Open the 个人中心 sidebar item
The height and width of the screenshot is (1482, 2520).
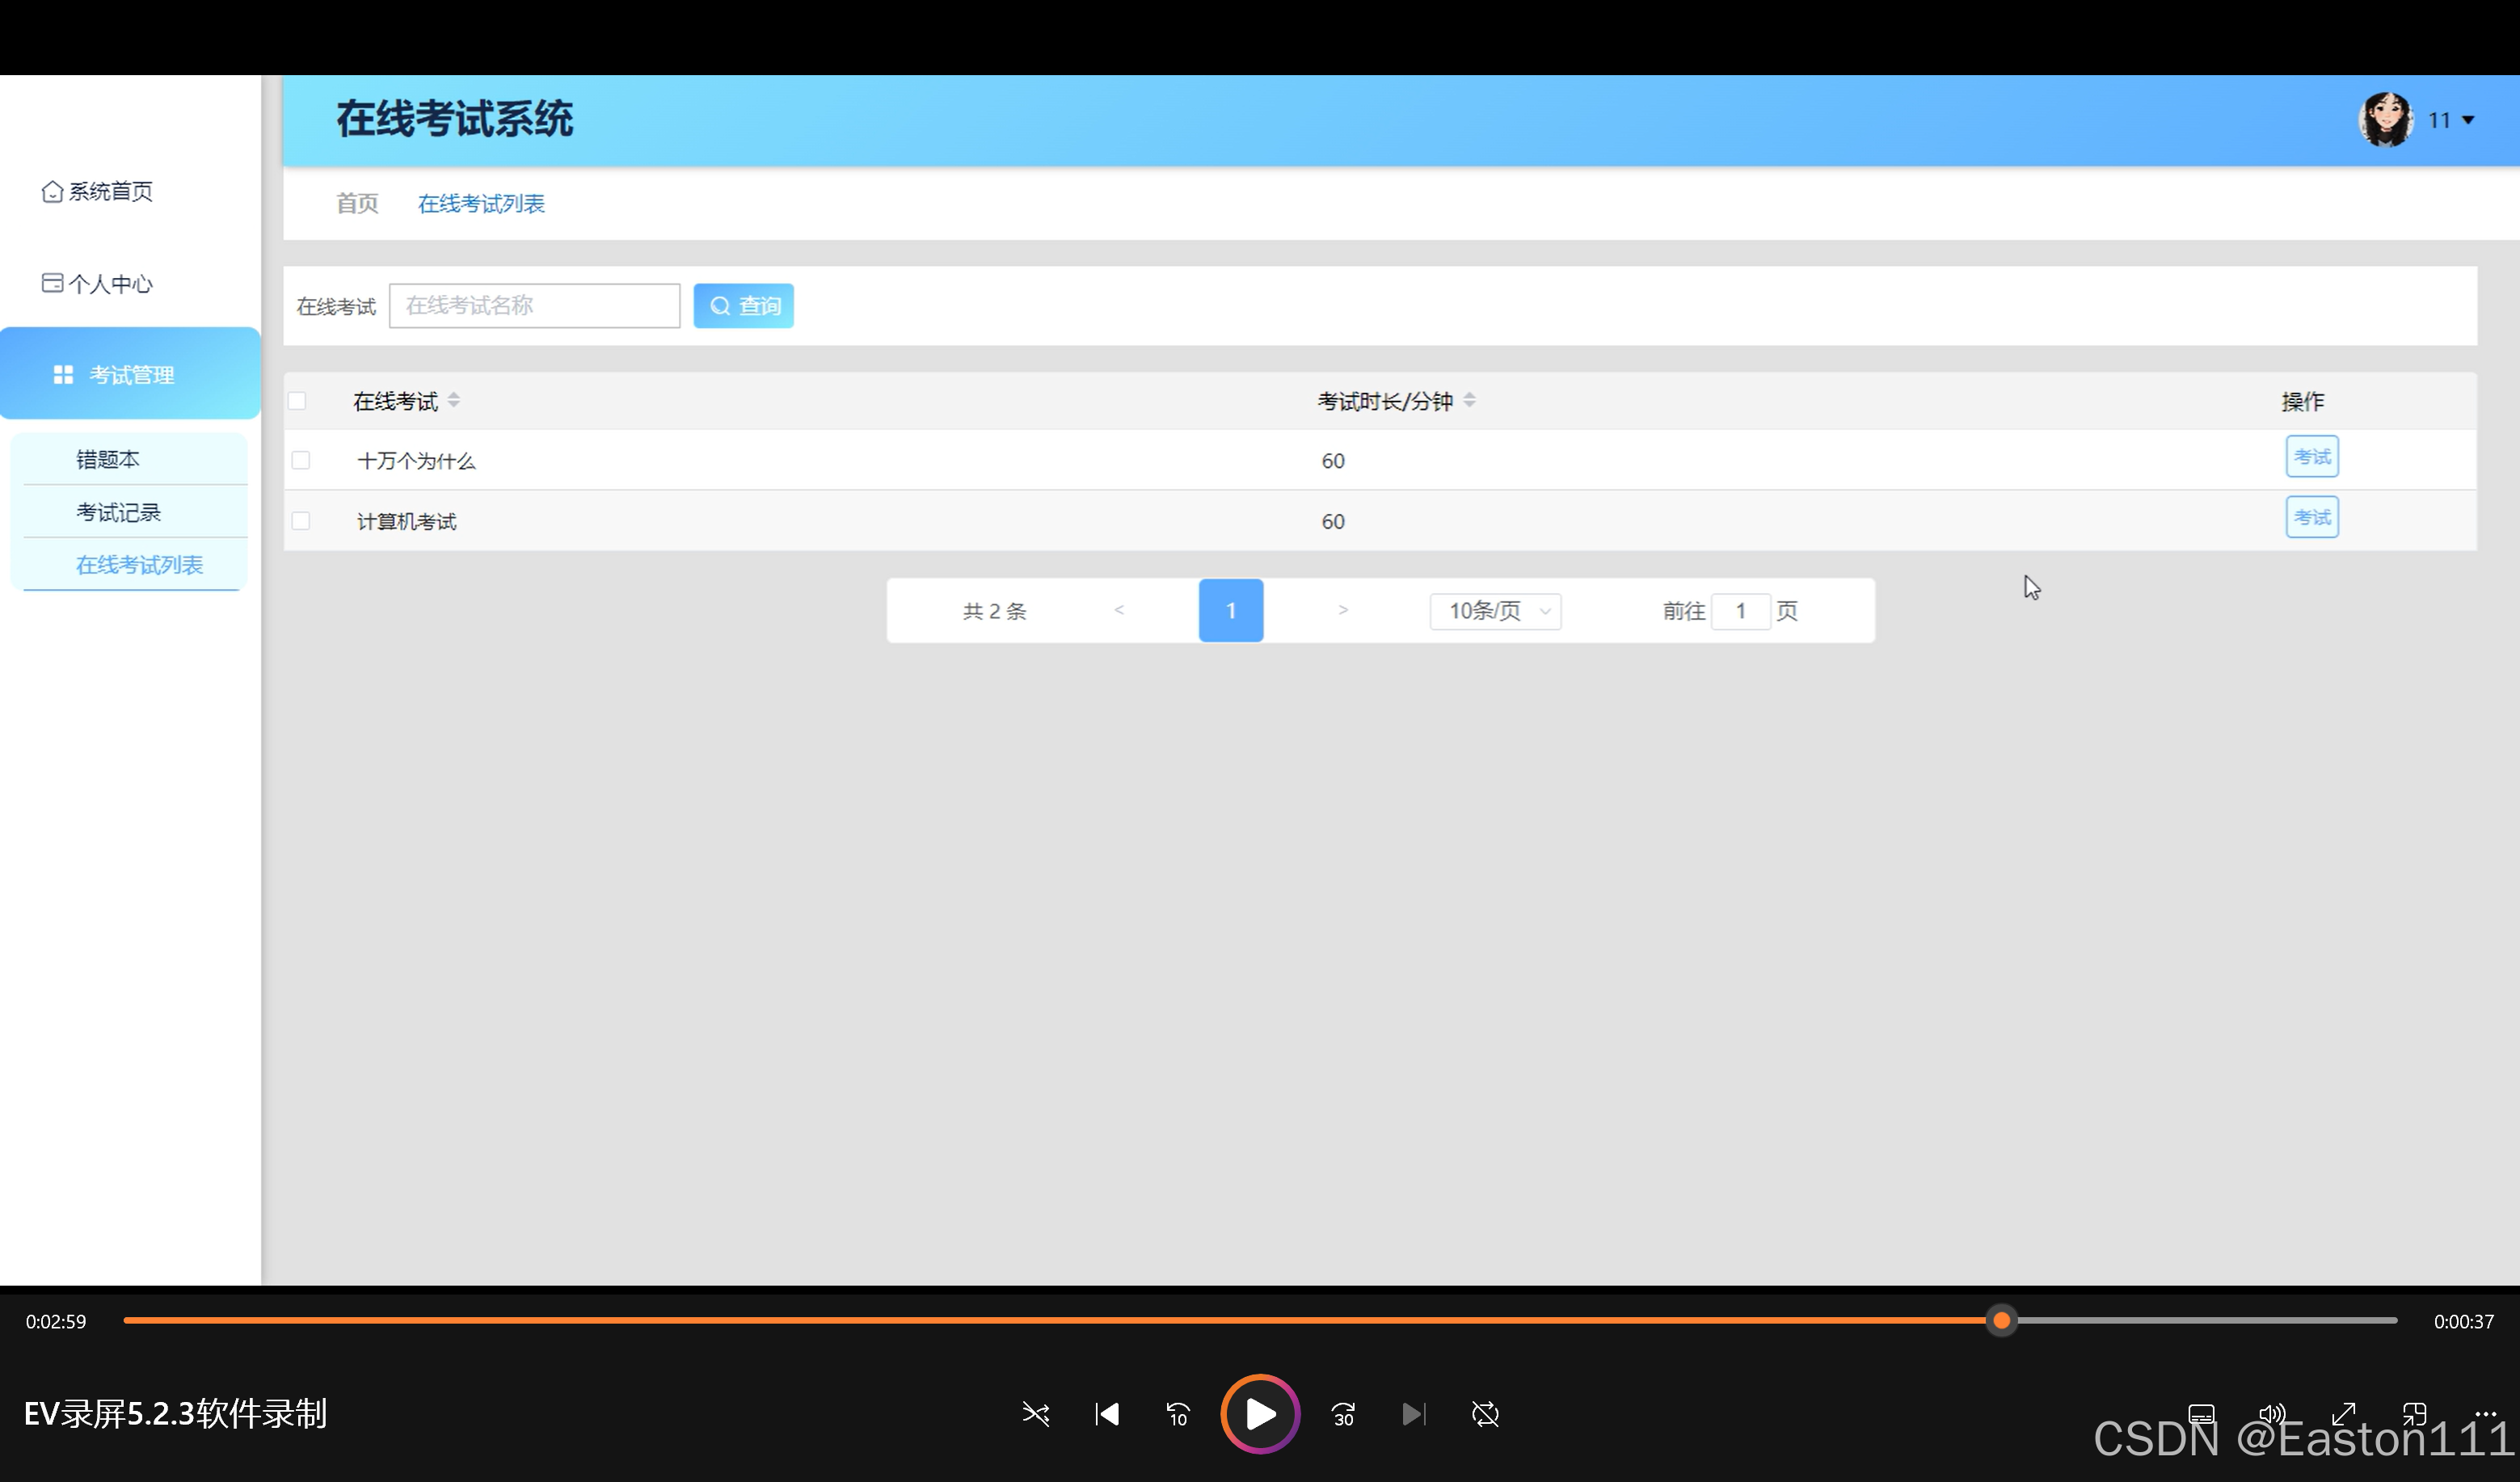click(97, 284)
